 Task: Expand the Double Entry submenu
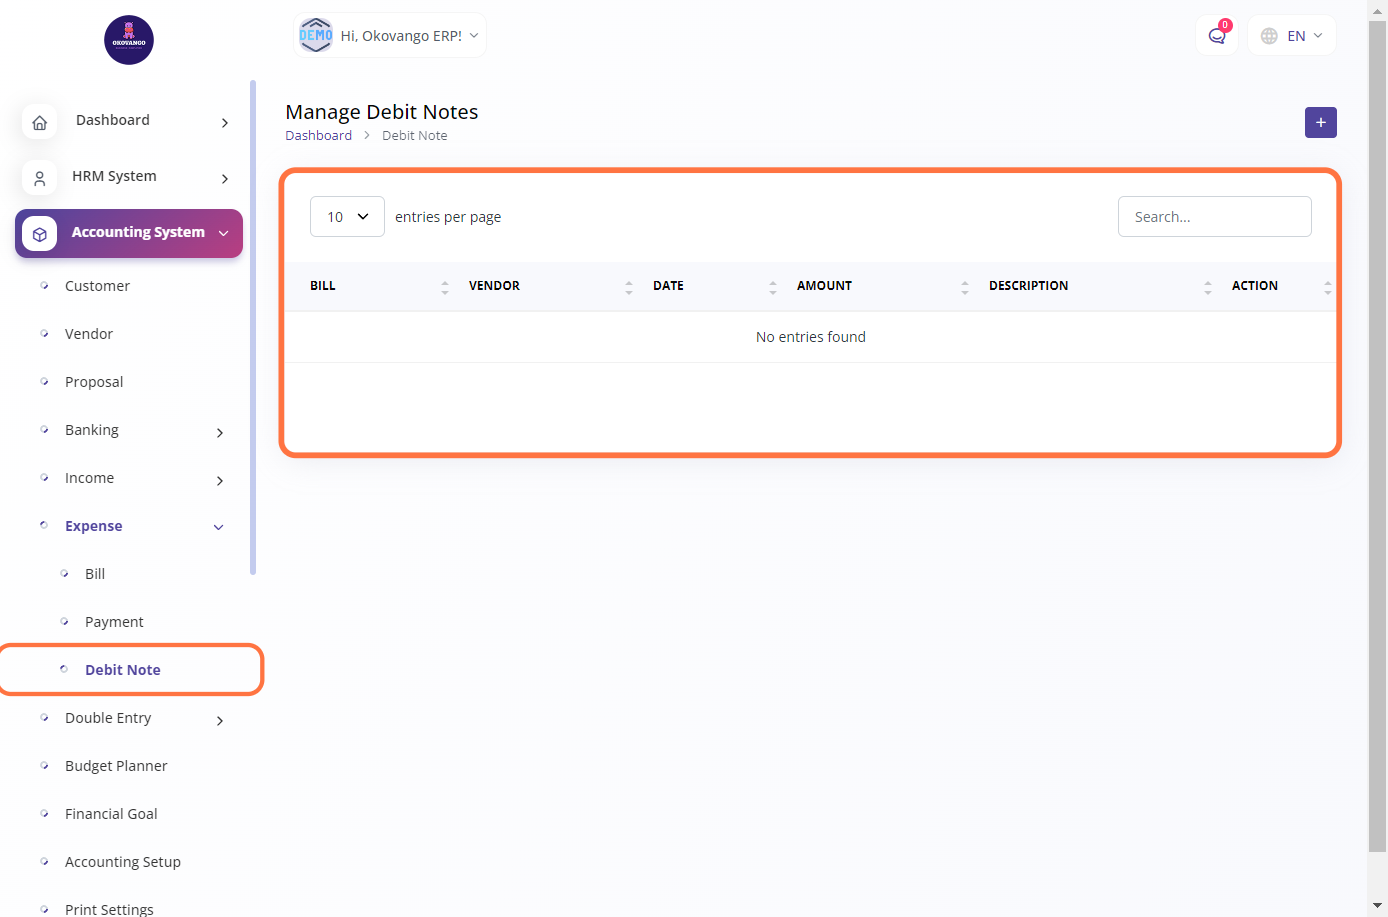[x=219, y=720]
